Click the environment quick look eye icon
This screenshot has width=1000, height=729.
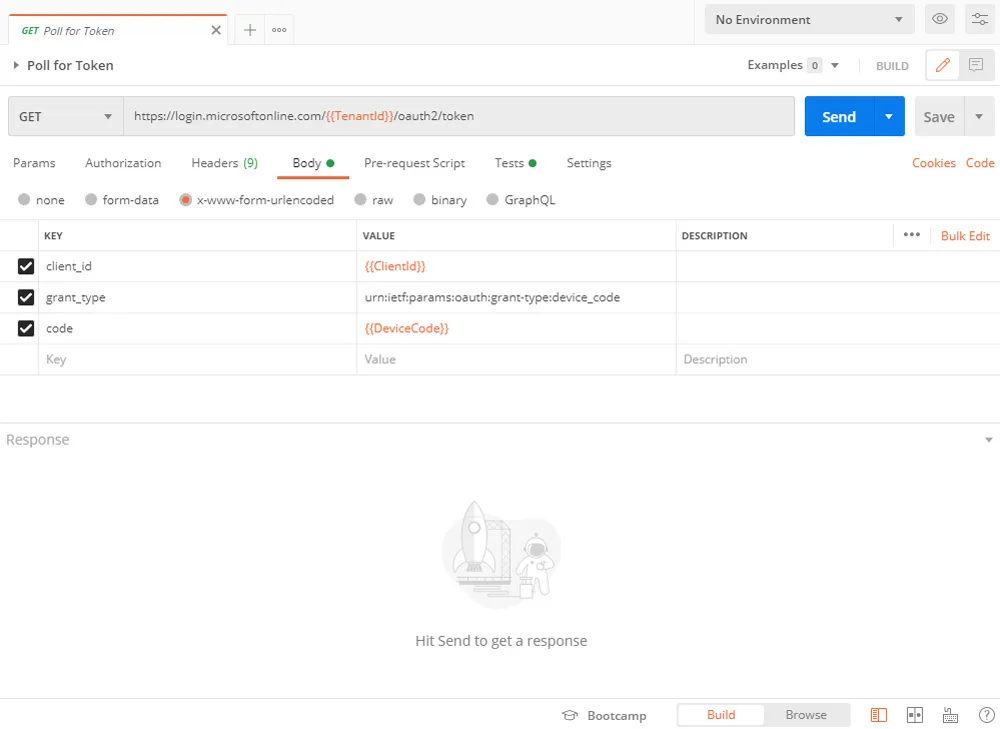[x=939, y=19]
